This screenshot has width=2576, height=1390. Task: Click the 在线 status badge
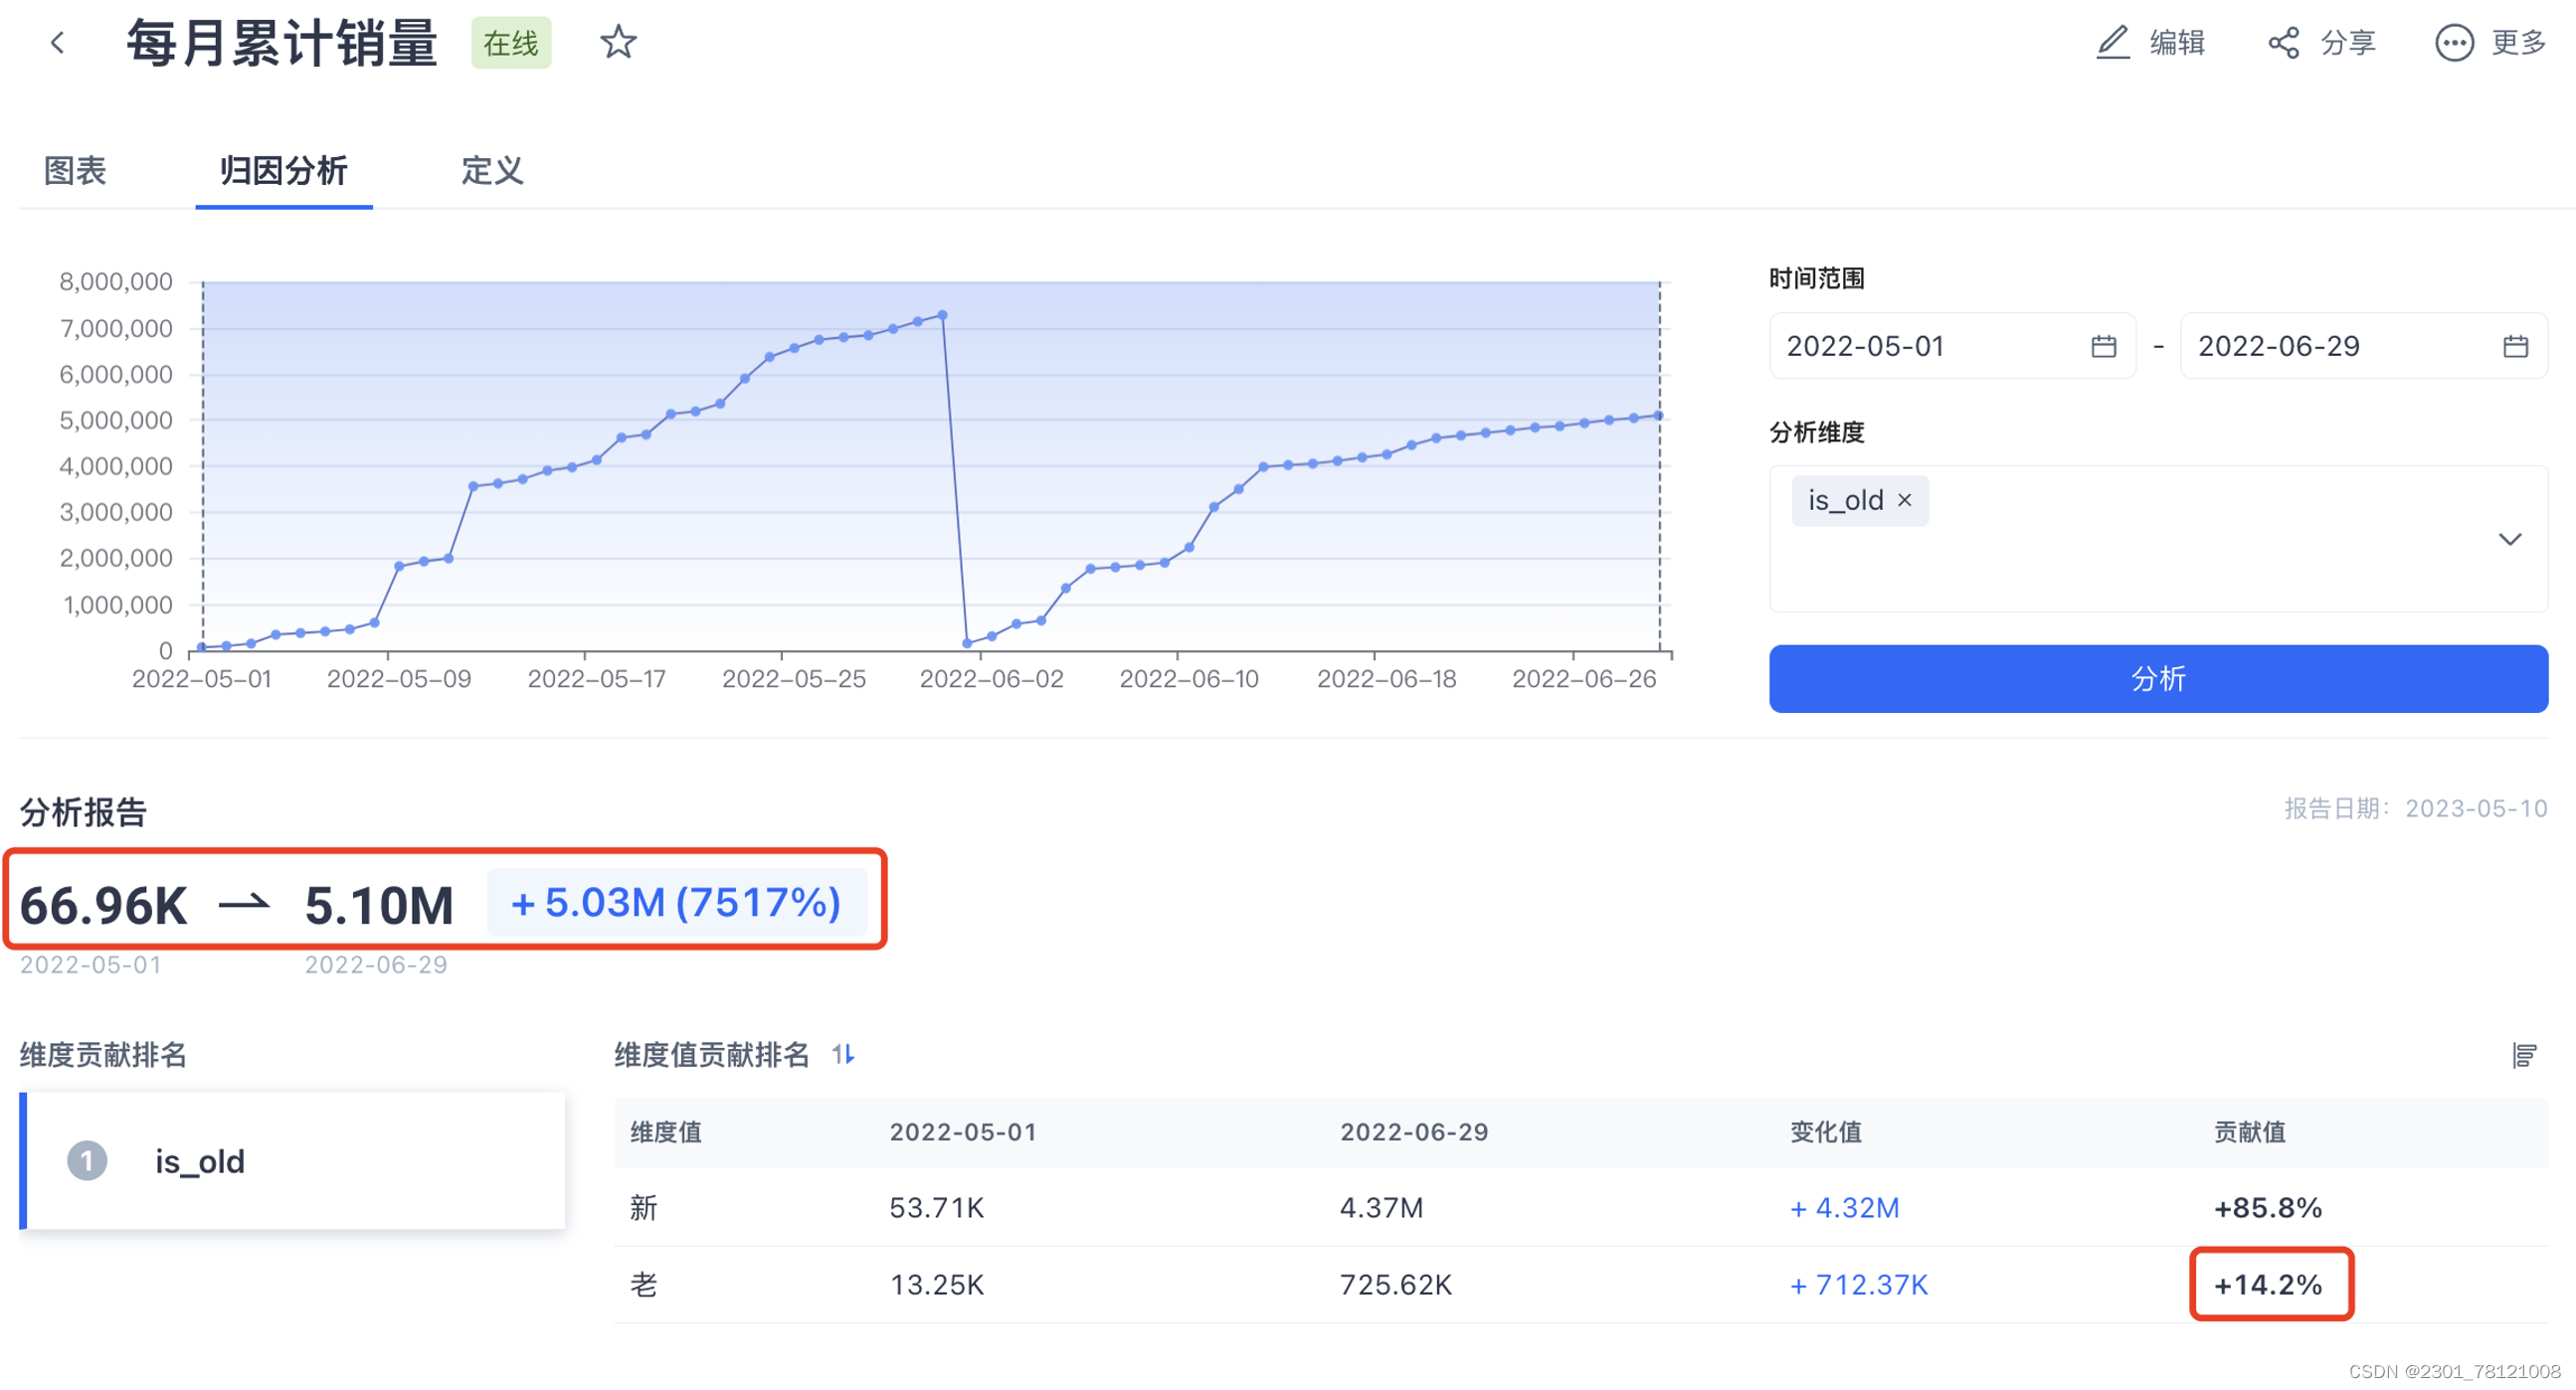(511, 43)
